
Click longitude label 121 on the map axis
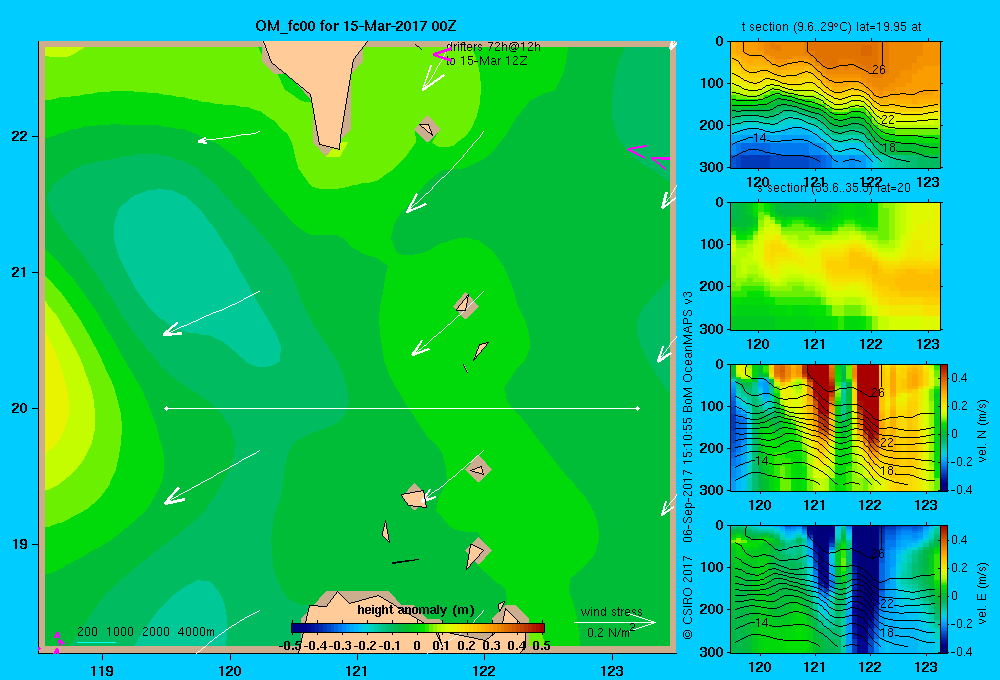357,670
